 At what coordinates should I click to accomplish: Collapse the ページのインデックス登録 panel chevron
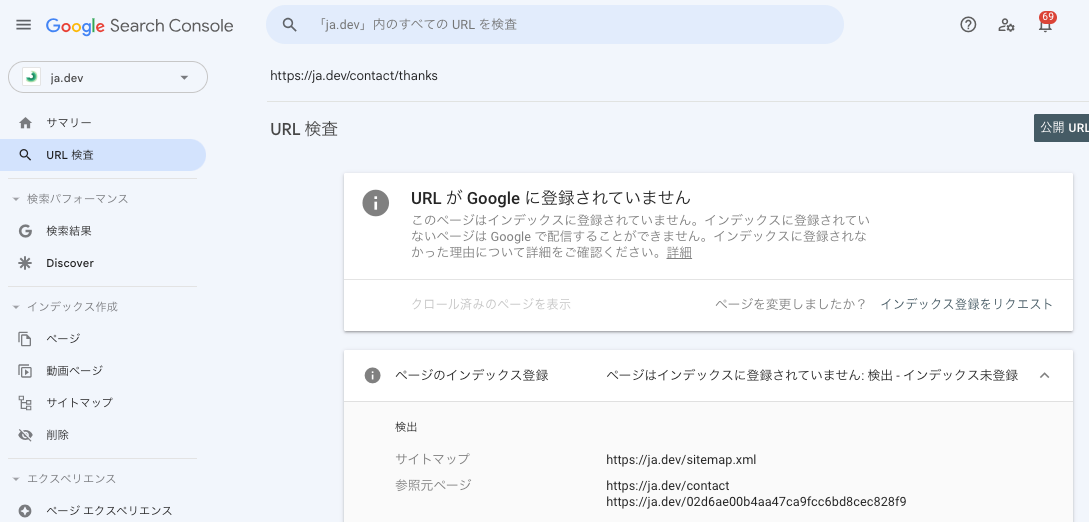point(1044,375)
